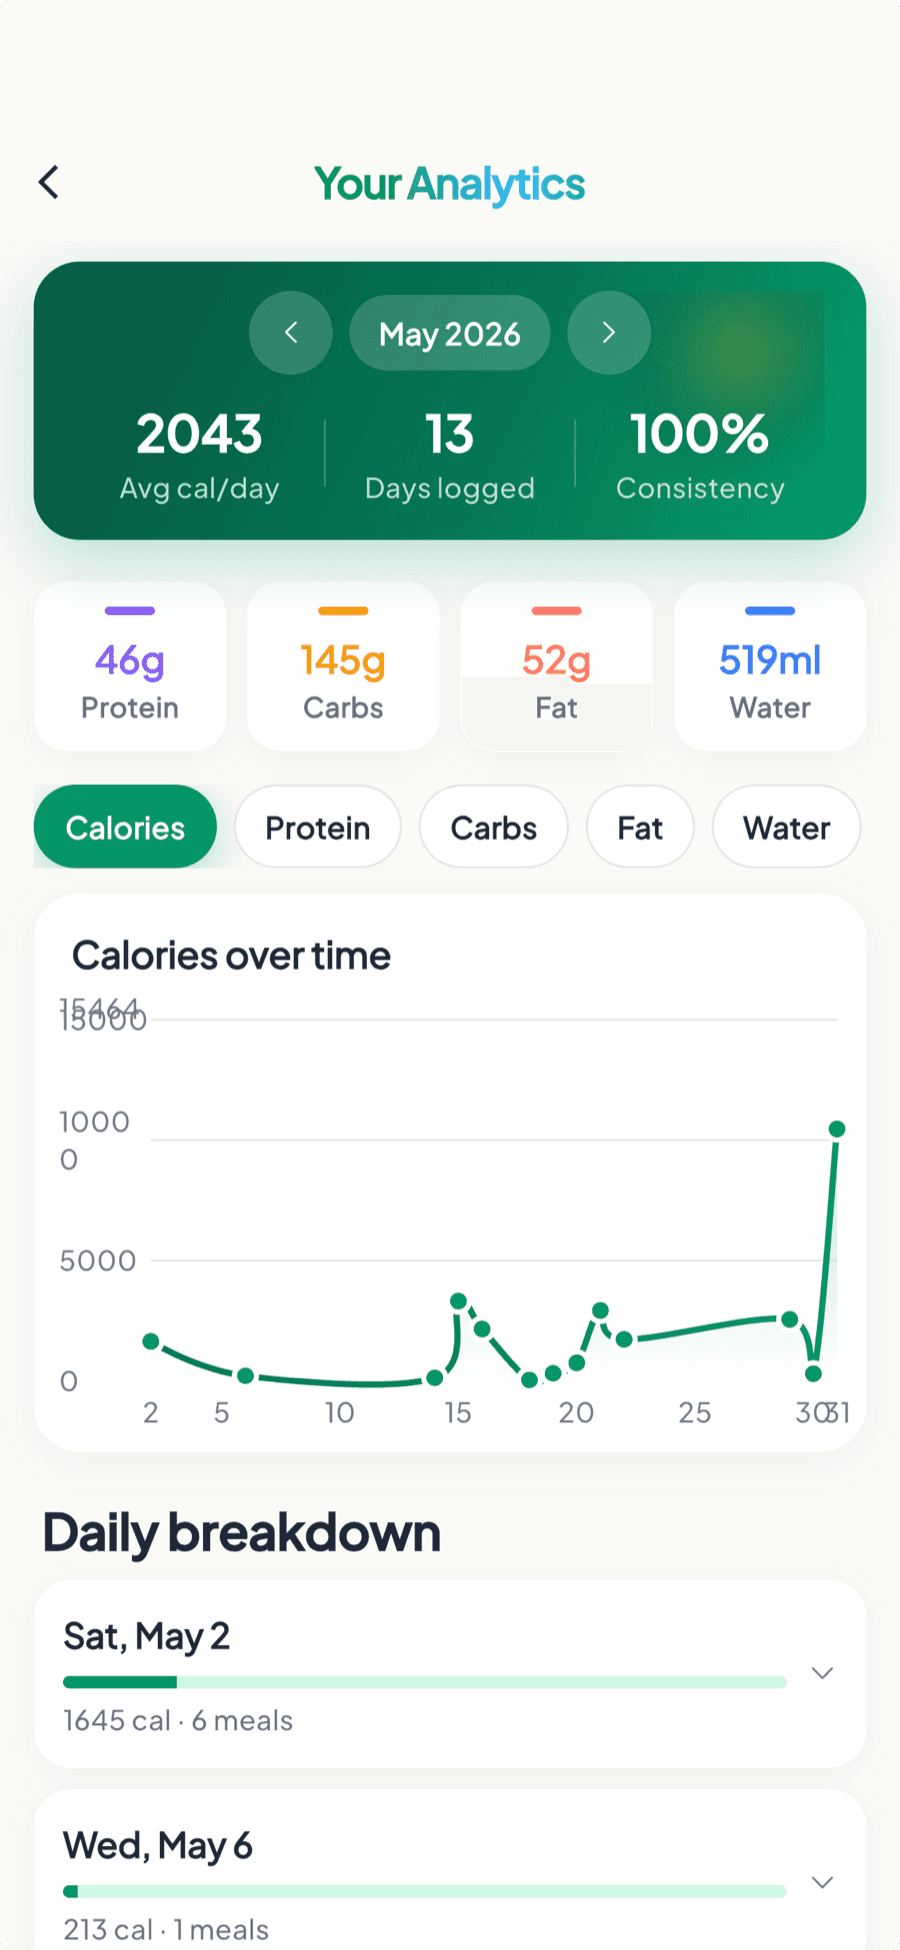Go back using the top-left arrow

(49, 182)
